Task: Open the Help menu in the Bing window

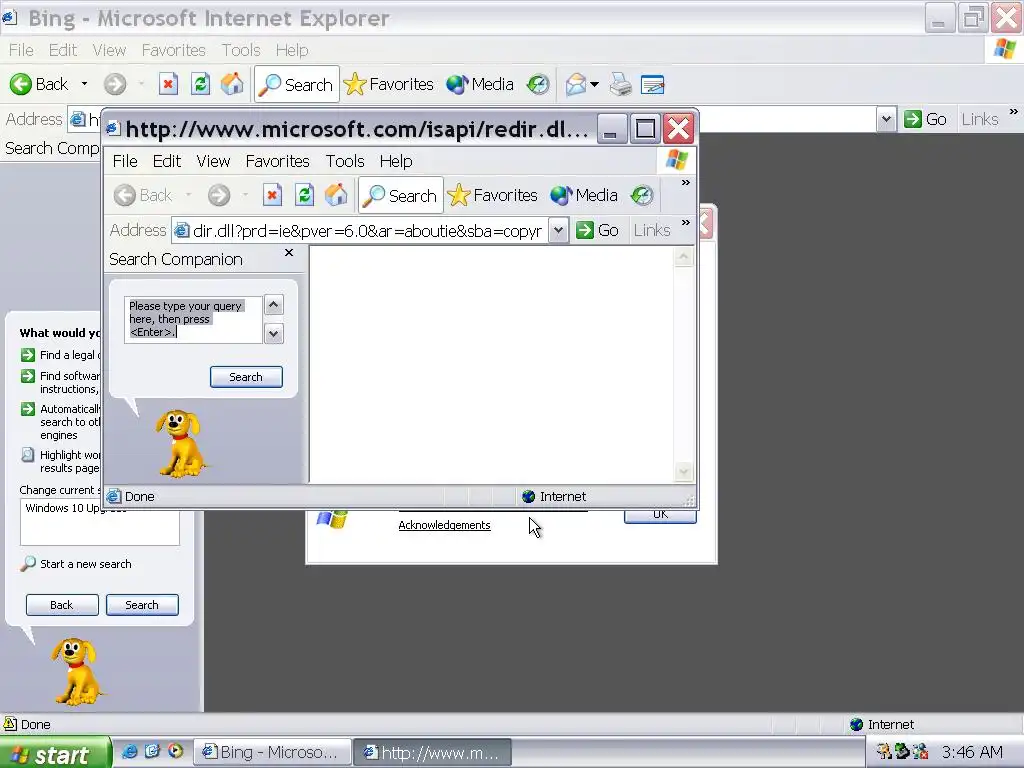Action: click(x=292, y=50)
